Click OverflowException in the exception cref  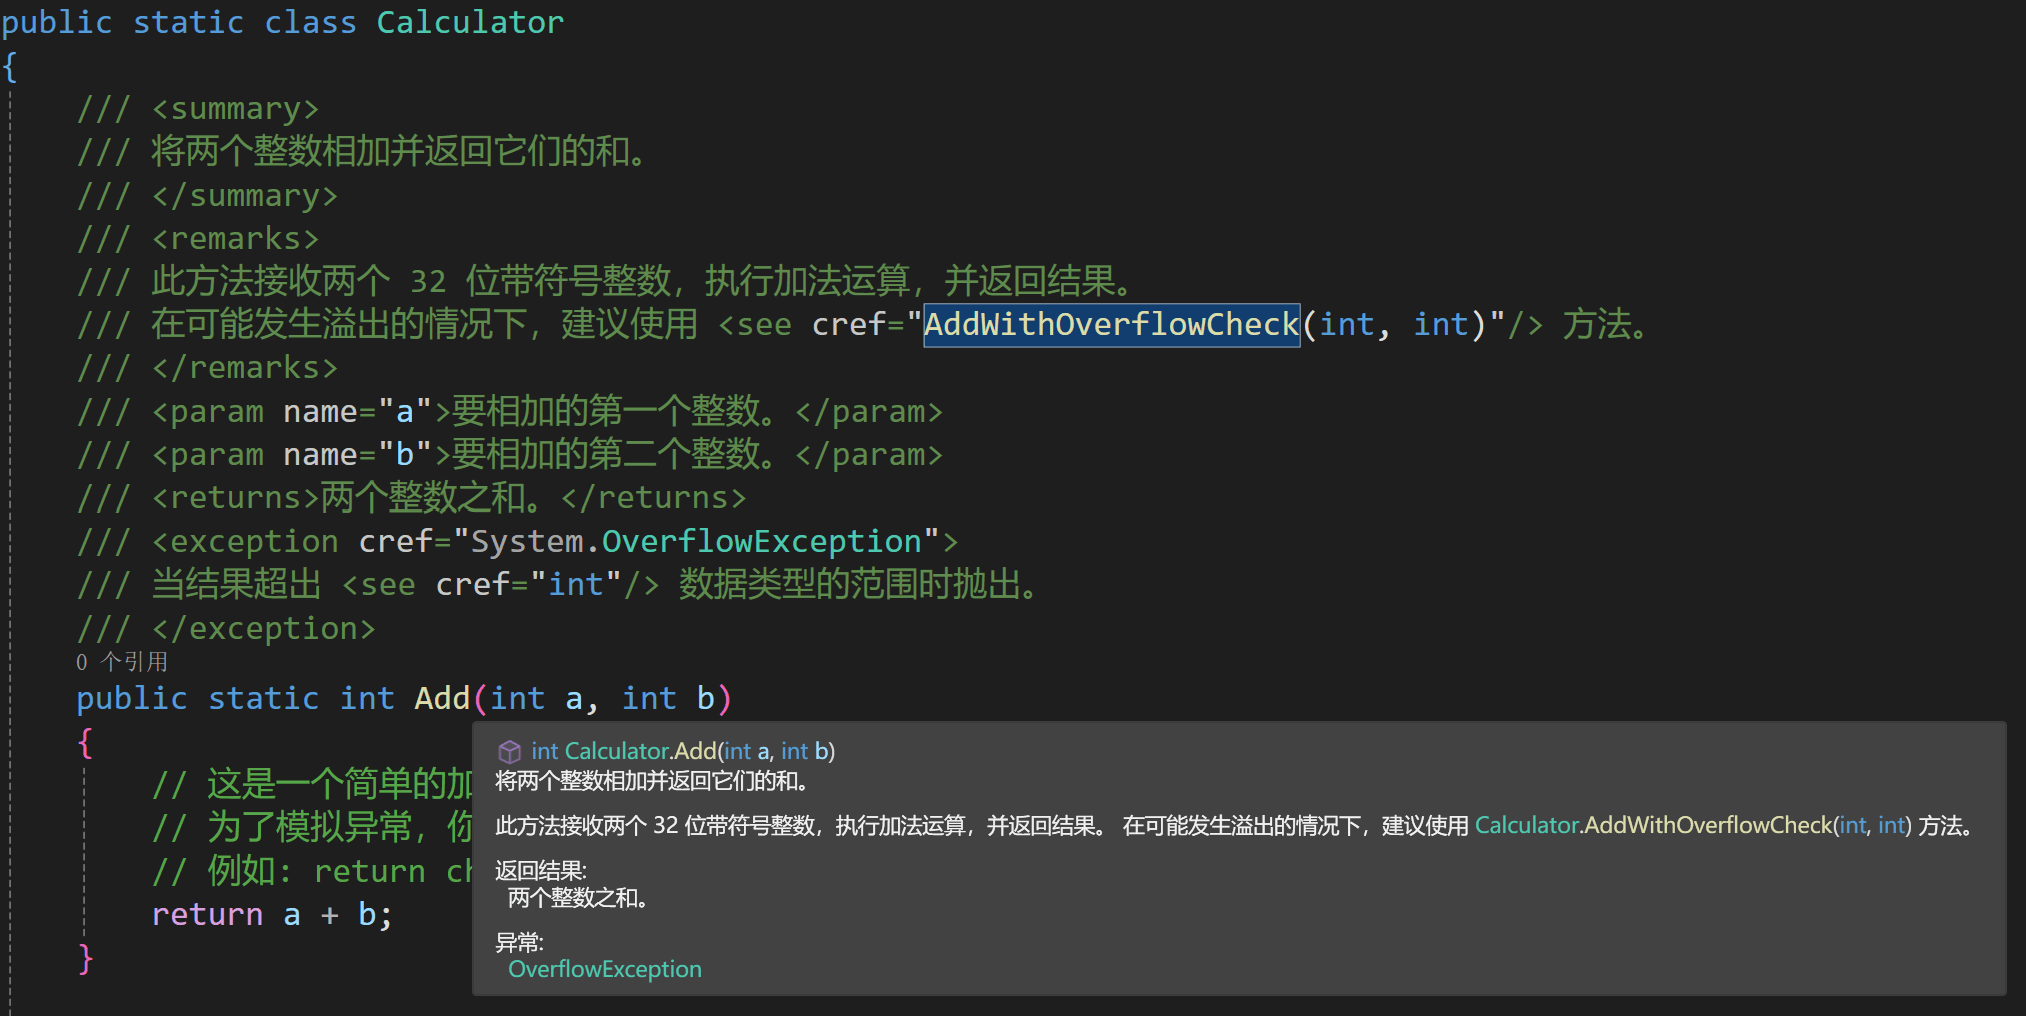(x=760, y=541)
